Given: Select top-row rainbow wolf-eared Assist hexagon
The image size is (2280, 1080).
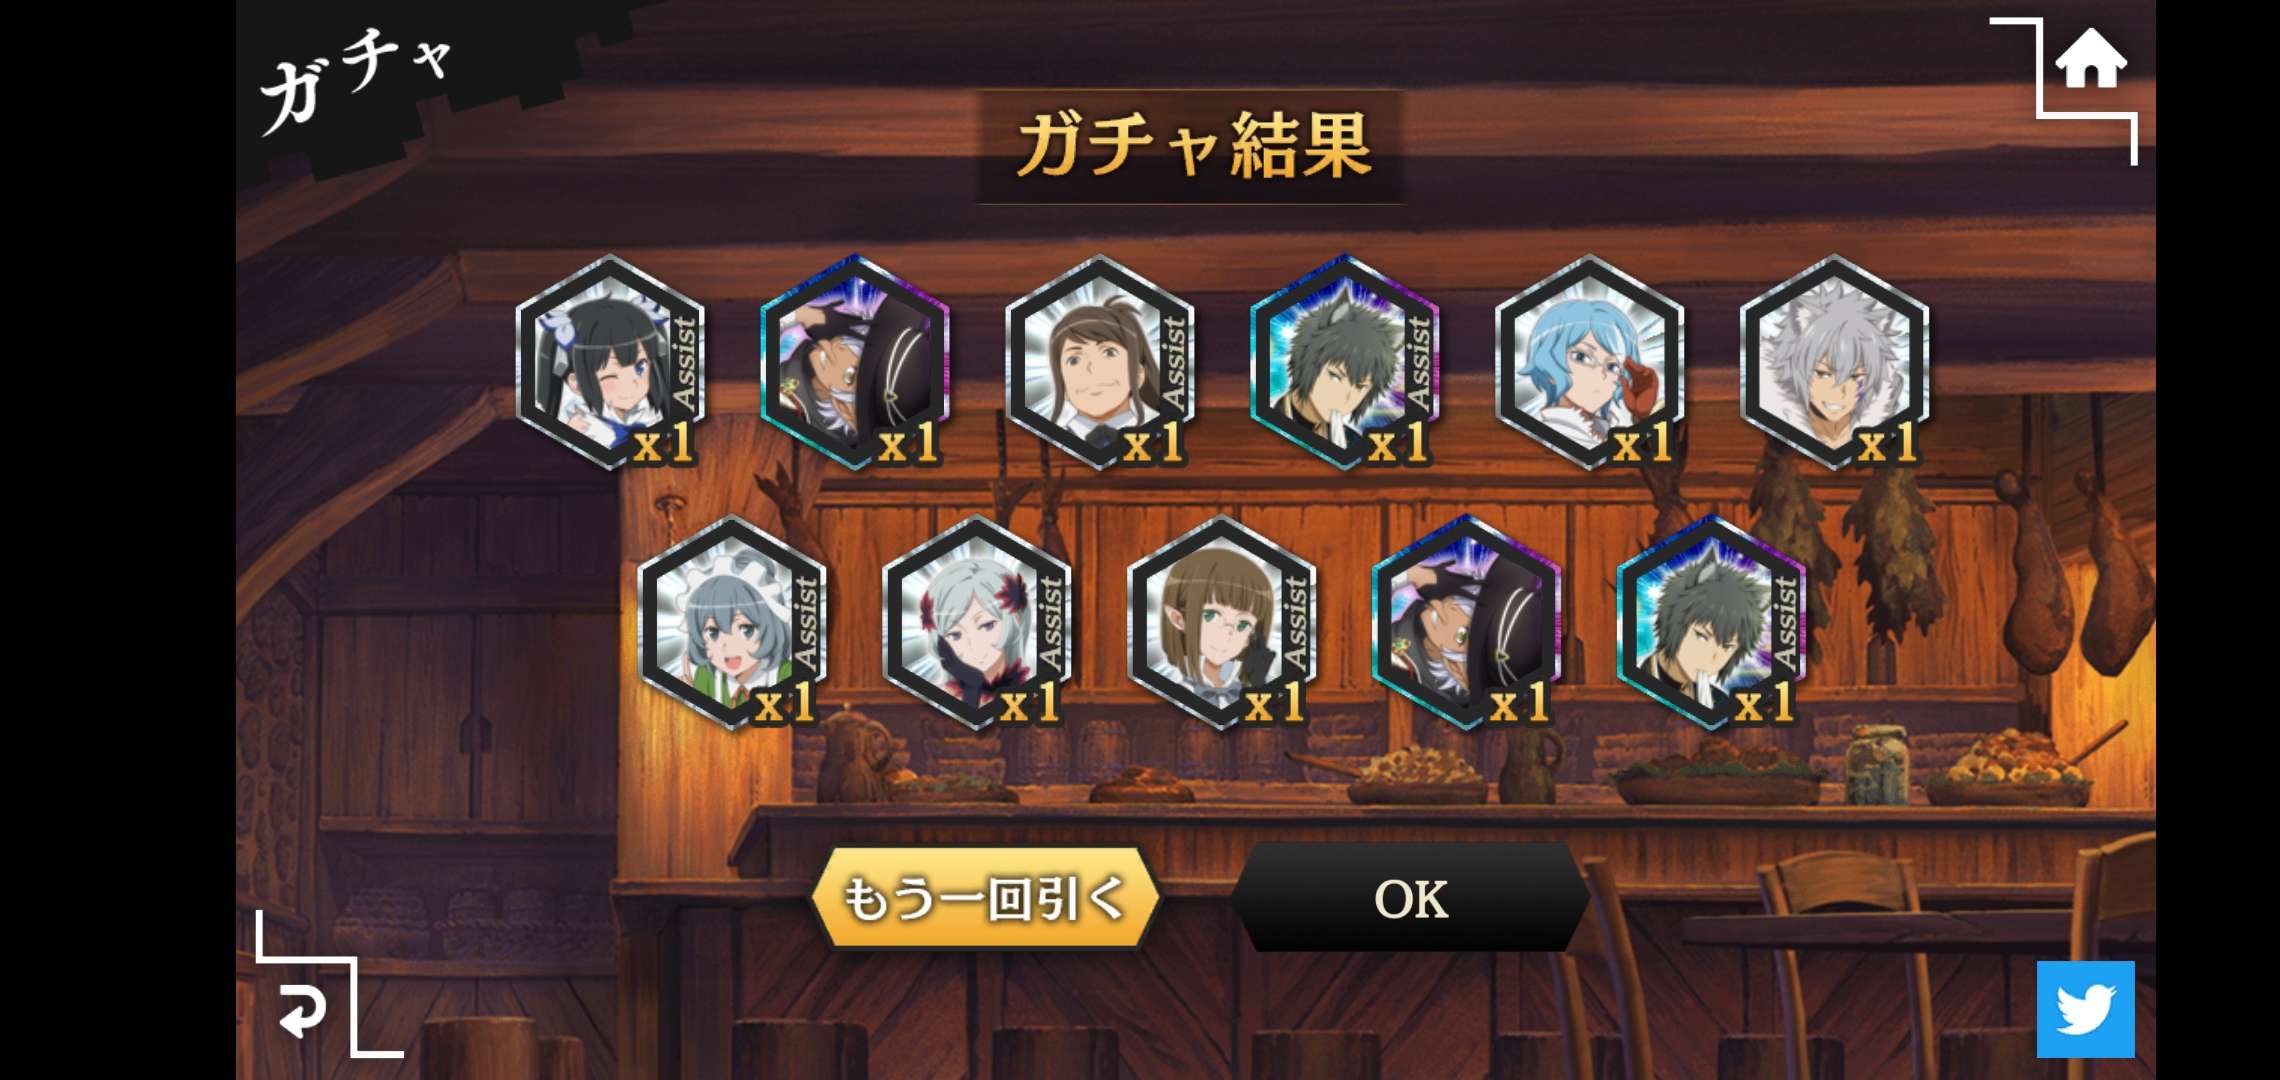Looking at the screenshot, I should (1345, 362).
